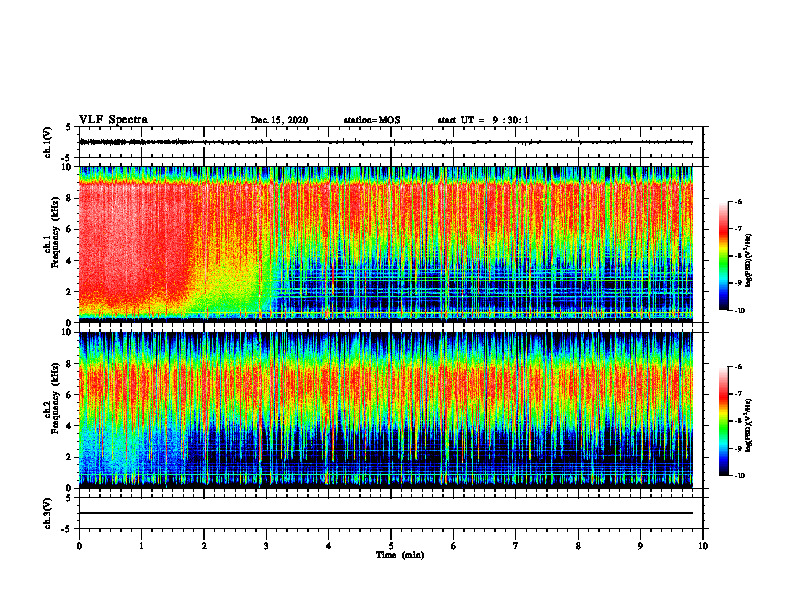Click time axis tick label "5"
This screenshot has width=792, height=612.
391,546
